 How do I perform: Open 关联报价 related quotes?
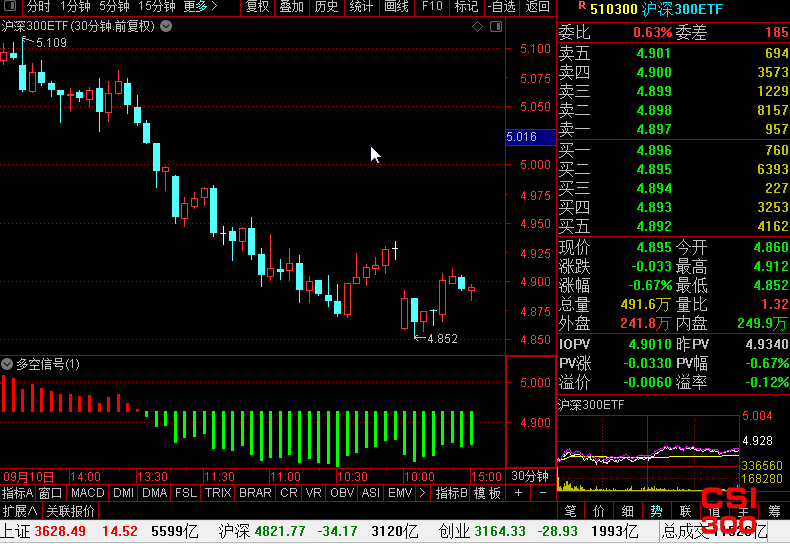[71, 511]
